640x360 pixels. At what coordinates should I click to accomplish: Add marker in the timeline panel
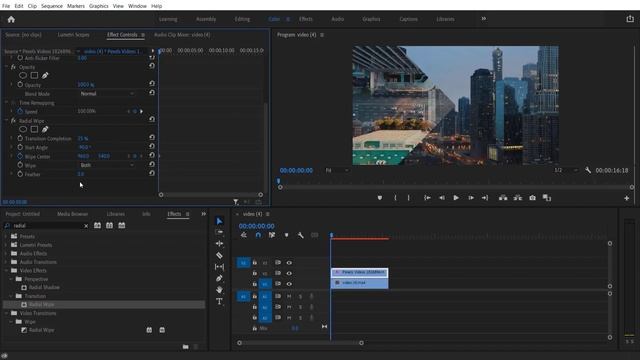[286, 235]
